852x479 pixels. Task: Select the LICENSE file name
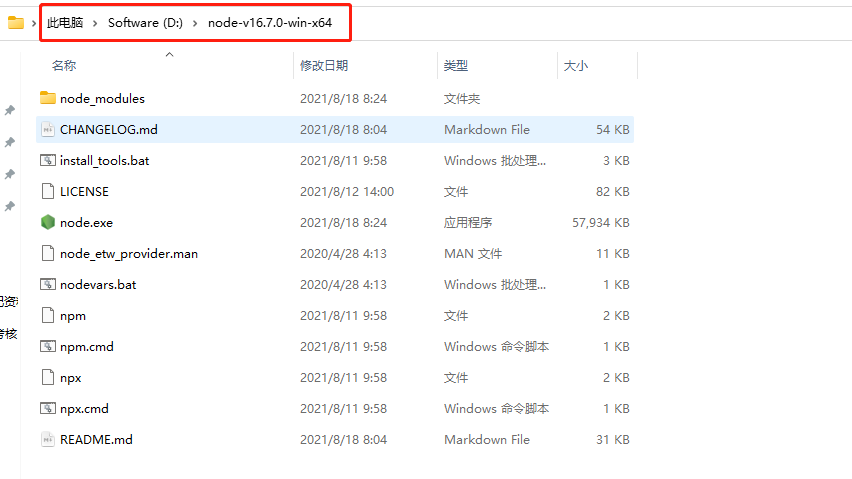click(84, 192)
